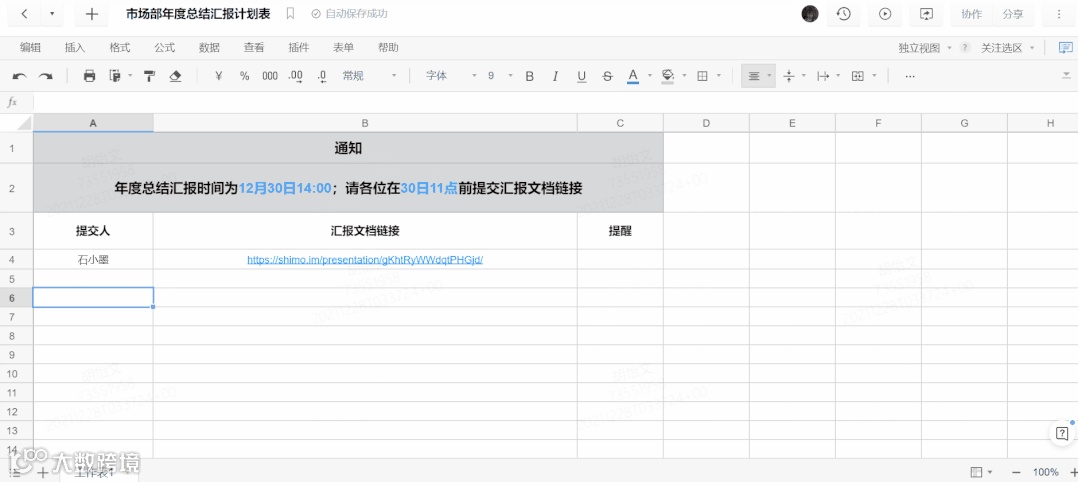The width and height of the screenshot is (1078, 482).
Task: Open the font size 9 dropdown
Action: pos(500,76)
